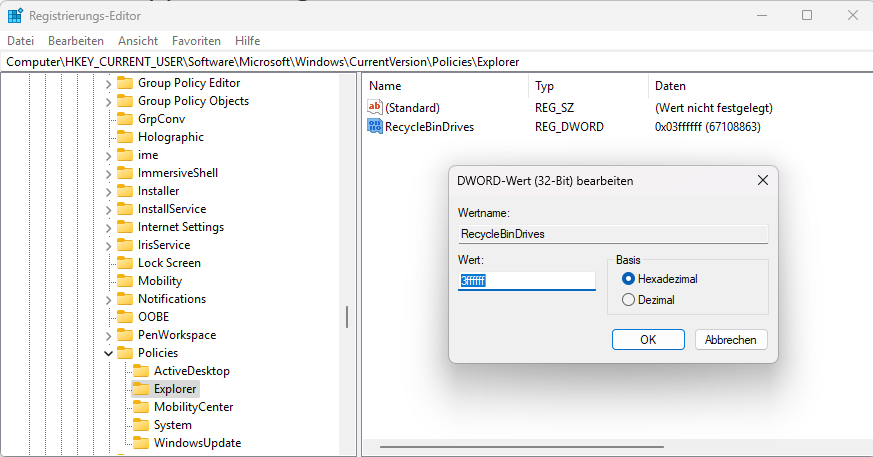
Task: Select the REG_DWORD type cell
Action: tap(569, 127)
